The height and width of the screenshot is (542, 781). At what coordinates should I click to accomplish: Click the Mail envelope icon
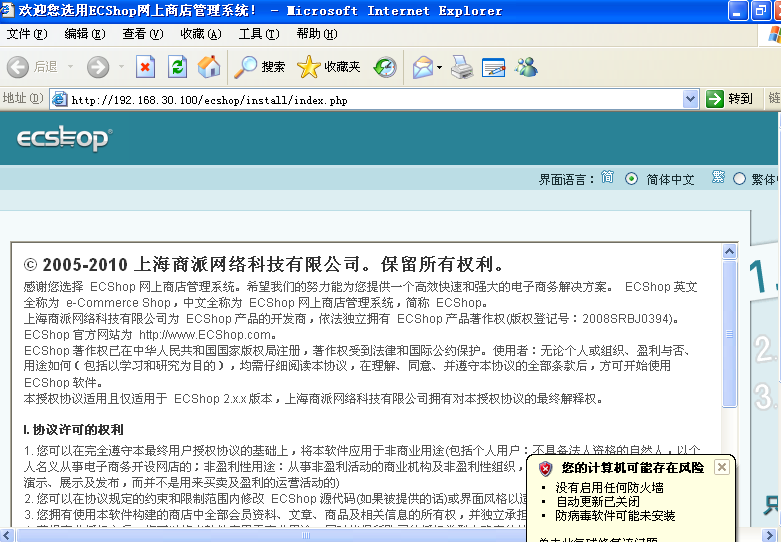click(422, 67)
